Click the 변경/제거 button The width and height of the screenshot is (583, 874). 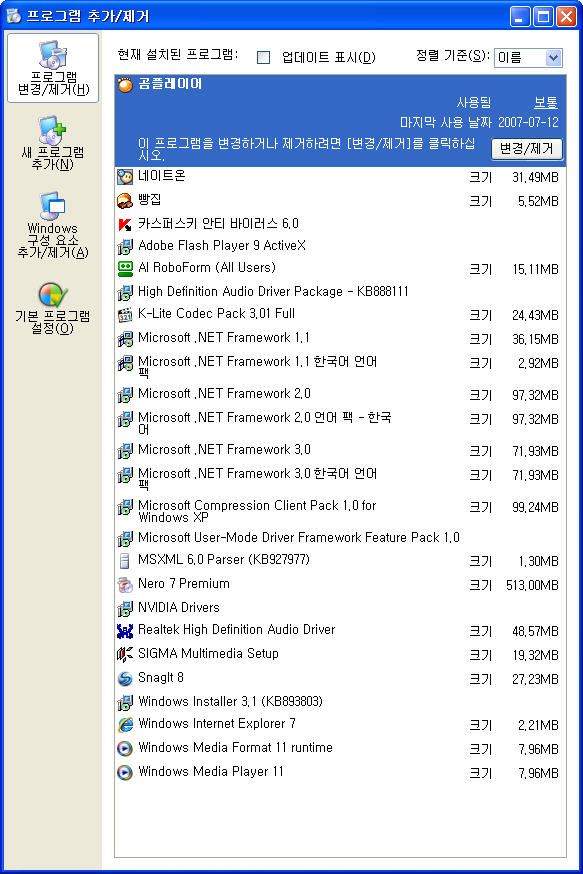coord(527,149)
